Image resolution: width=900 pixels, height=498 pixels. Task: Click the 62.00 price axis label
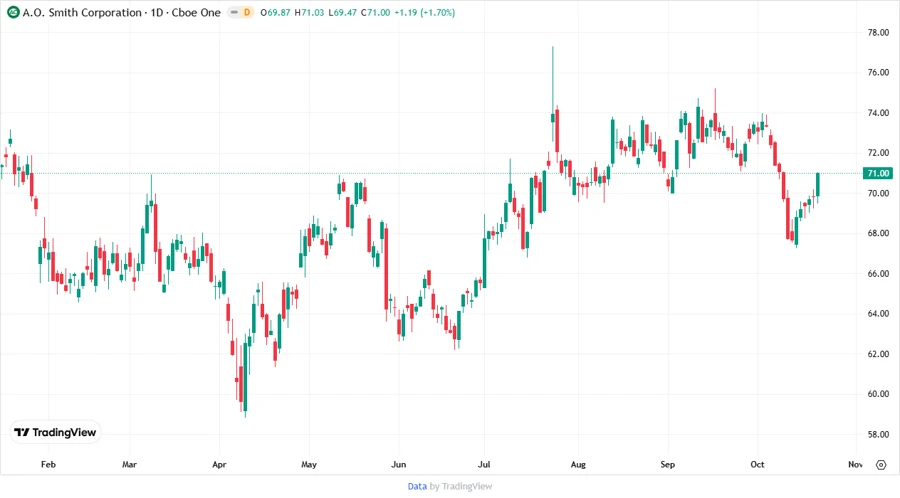pyautogui.click(x=878, y=354)
